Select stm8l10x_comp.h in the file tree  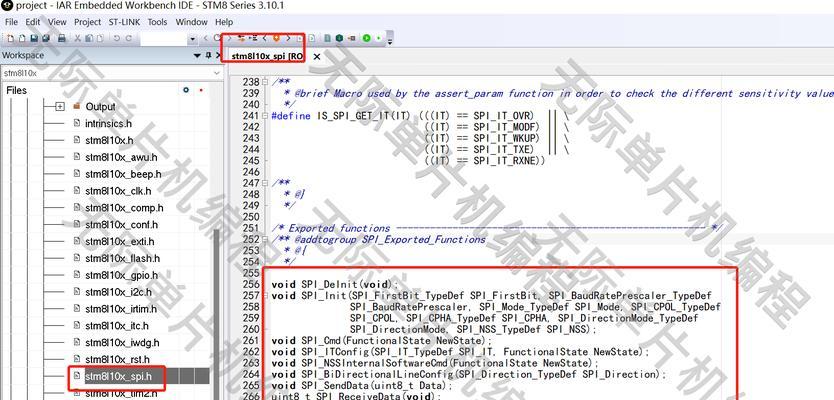[x=124, y=208]
